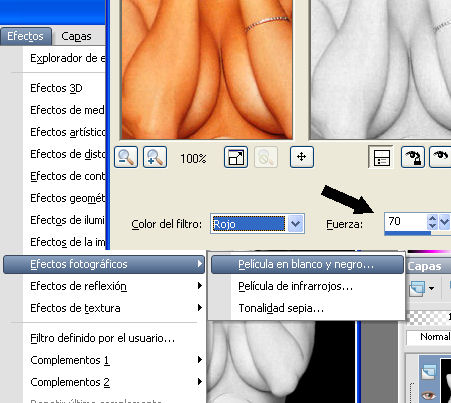451x403 pixels.
Task: Decrease Fuerza with the down spinner arrow
Action: coord(432,226)
